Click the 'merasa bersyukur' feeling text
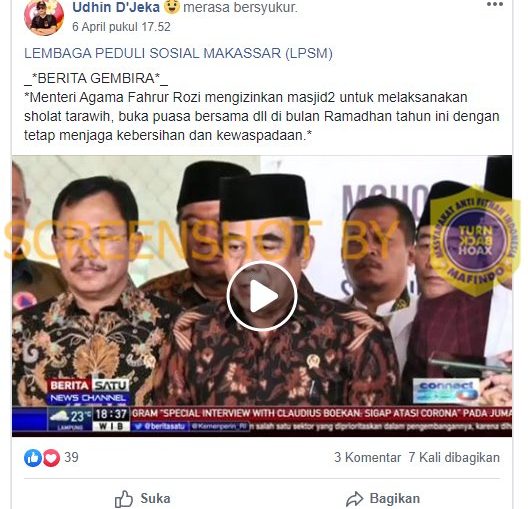 tap(240, 7)
